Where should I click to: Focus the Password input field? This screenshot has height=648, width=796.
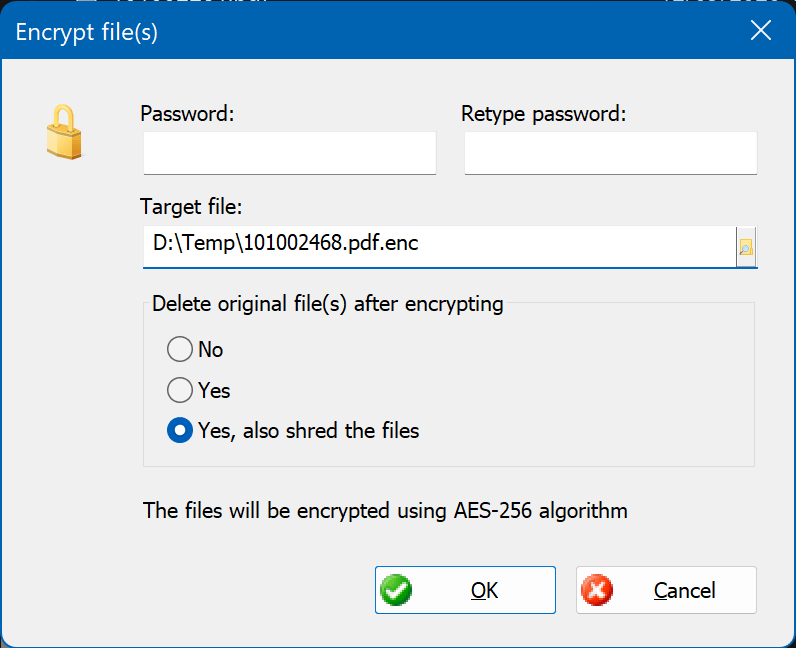tap(289, 153)
